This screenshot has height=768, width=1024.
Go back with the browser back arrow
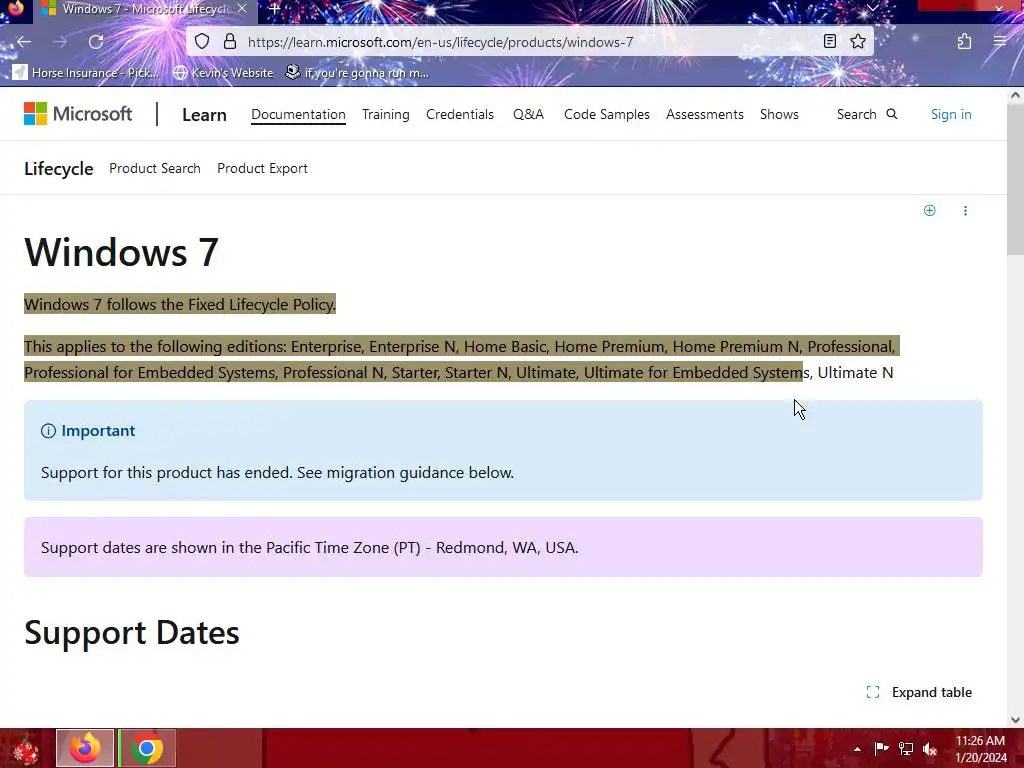click(24, 42)
